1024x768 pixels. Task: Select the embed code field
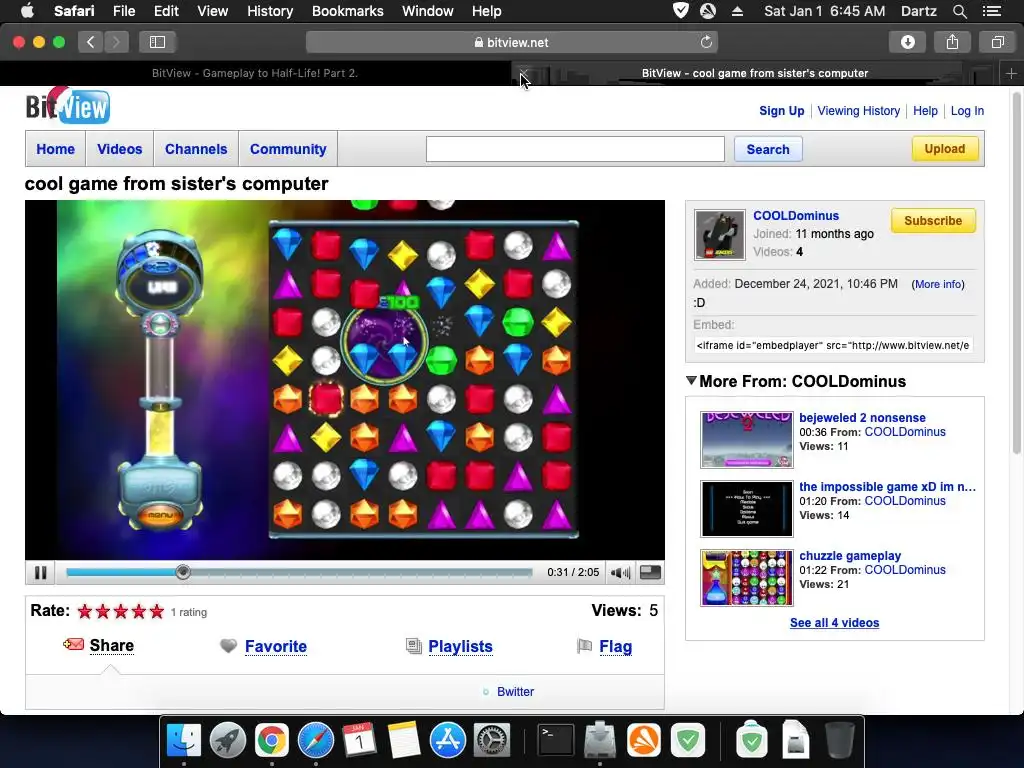tap(833, 345)
